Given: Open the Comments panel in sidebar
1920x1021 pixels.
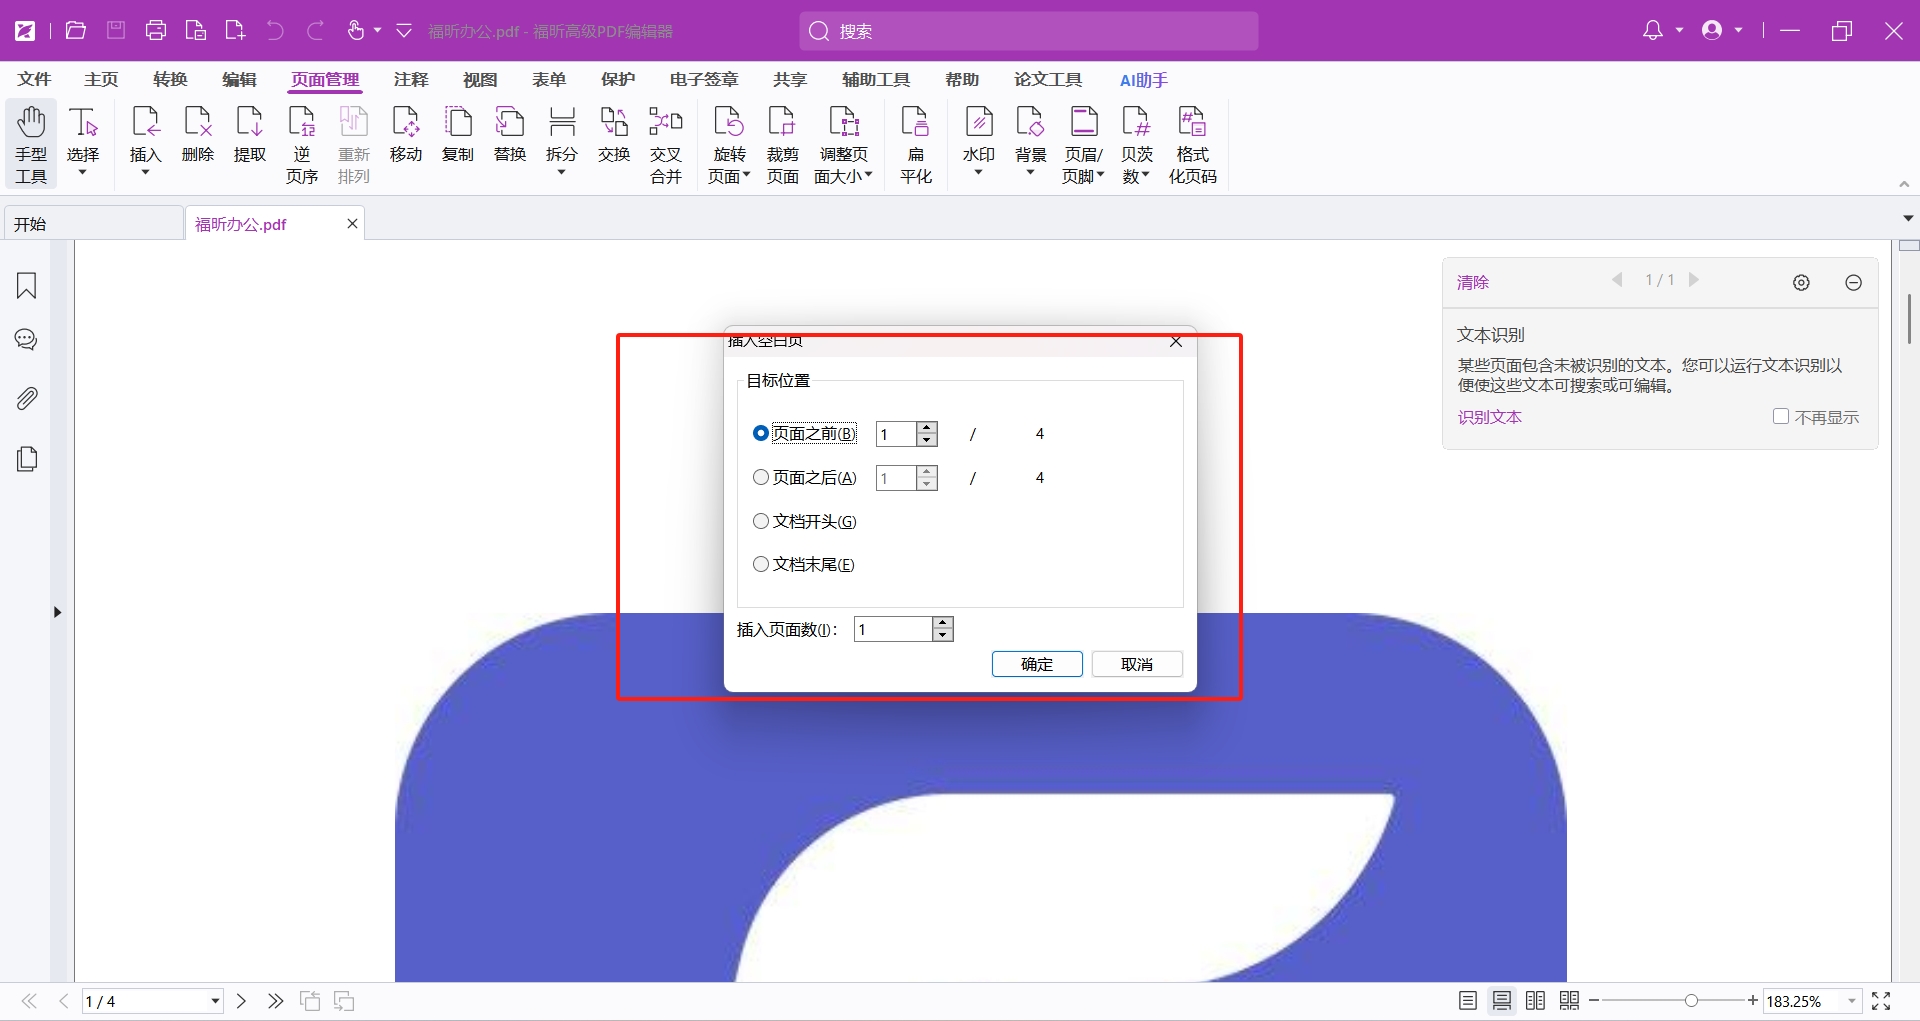Looking at the screenshot, I should pos(27,340).
